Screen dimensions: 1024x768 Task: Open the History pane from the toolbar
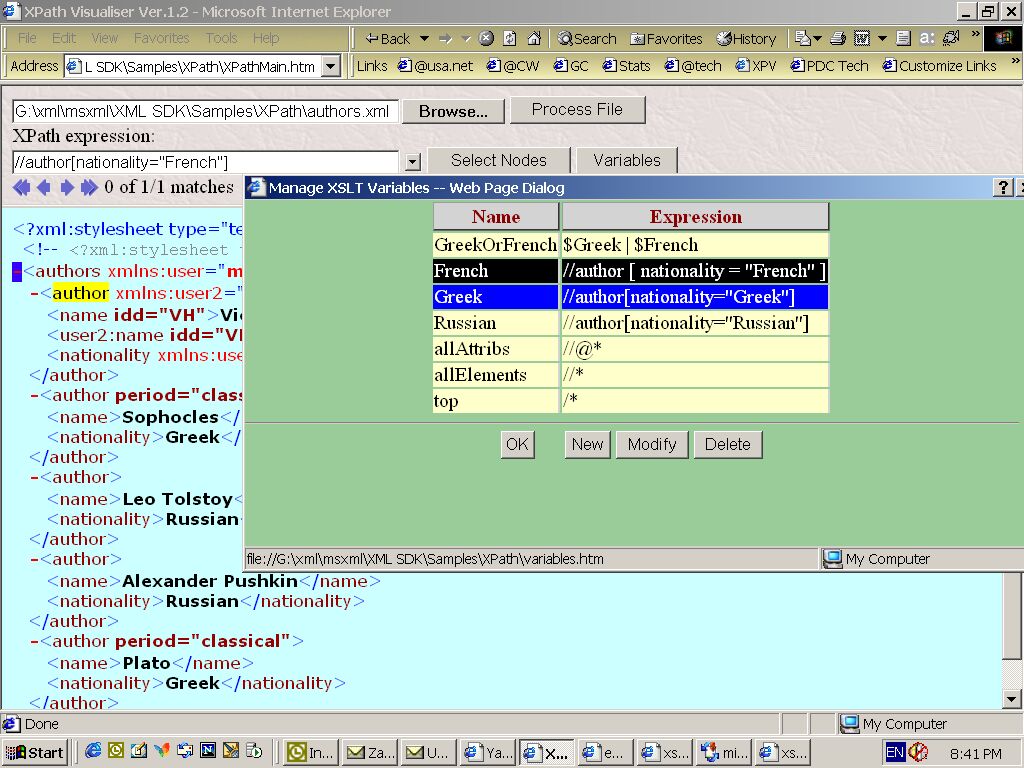(746, 39)
